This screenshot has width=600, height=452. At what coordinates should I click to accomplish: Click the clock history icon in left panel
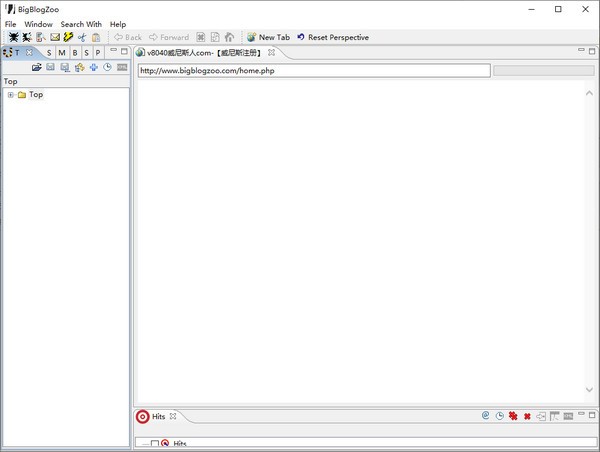(x=107, y=67)
